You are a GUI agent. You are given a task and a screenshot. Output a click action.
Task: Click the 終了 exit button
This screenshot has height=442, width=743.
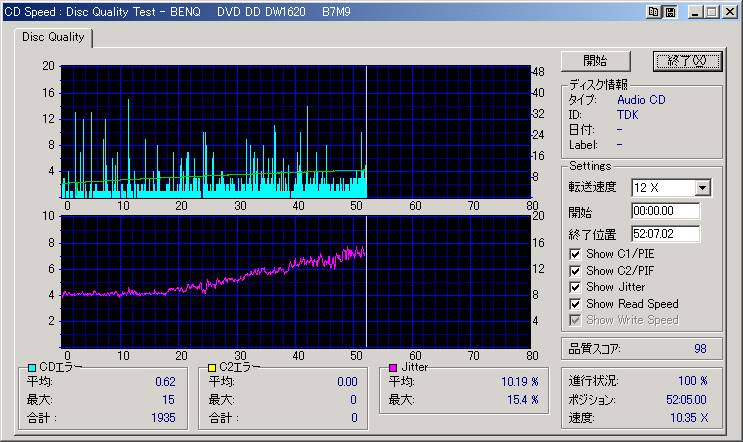tap(687, 61)
